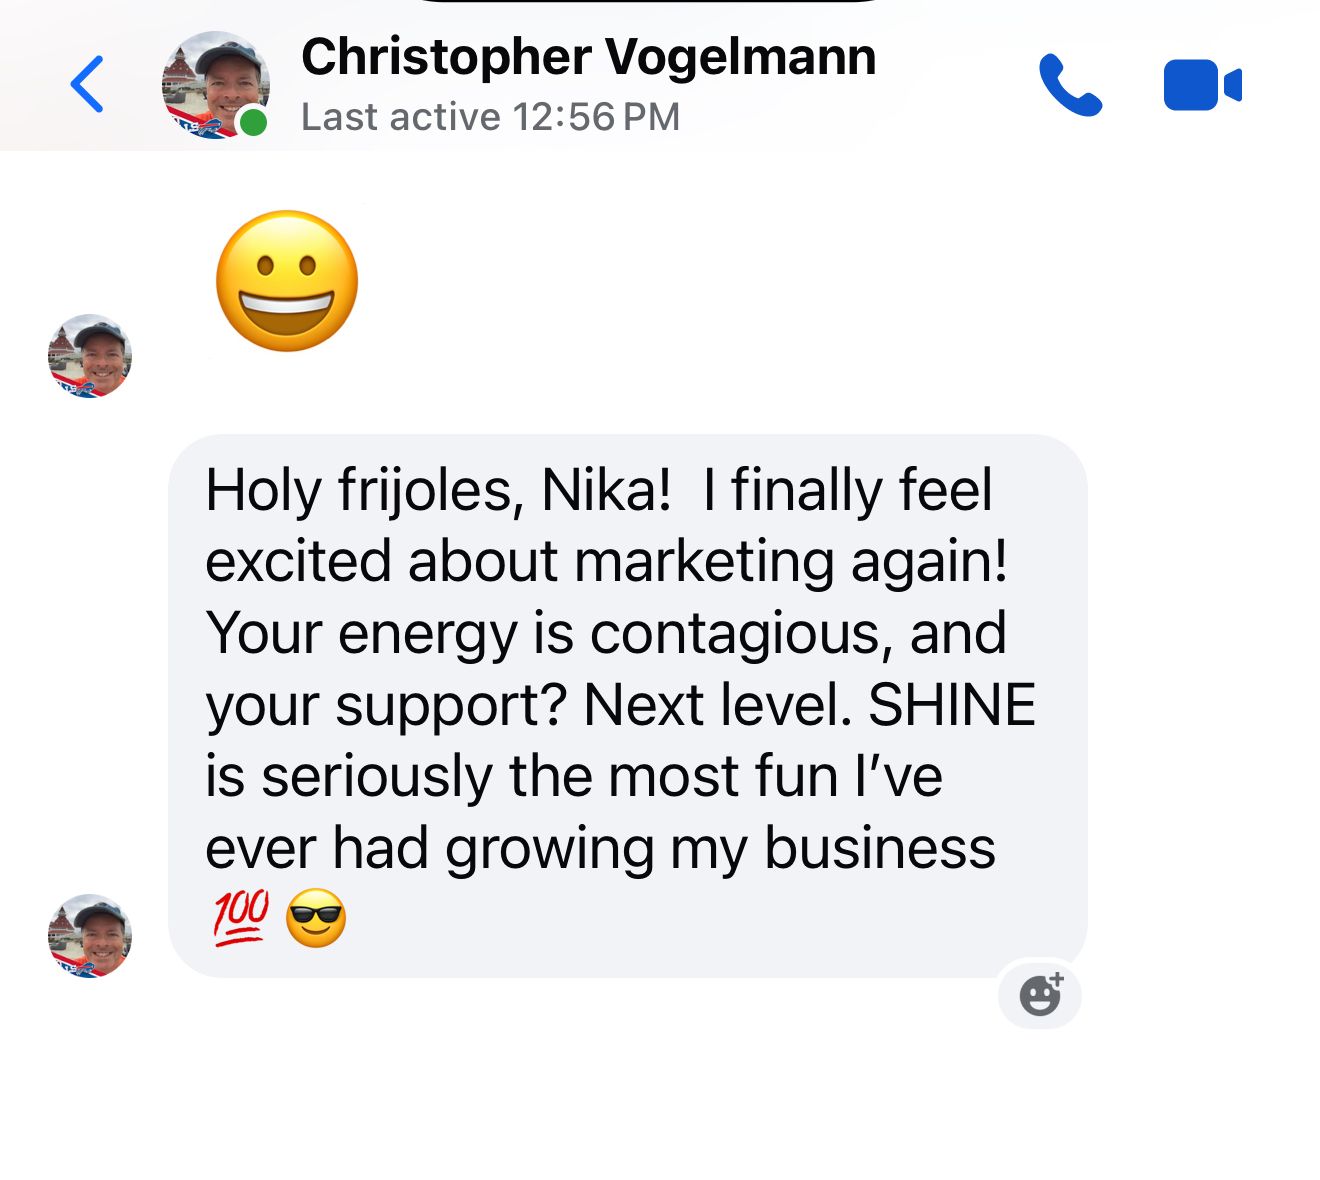Open the header profile picture

pos(215,85)
